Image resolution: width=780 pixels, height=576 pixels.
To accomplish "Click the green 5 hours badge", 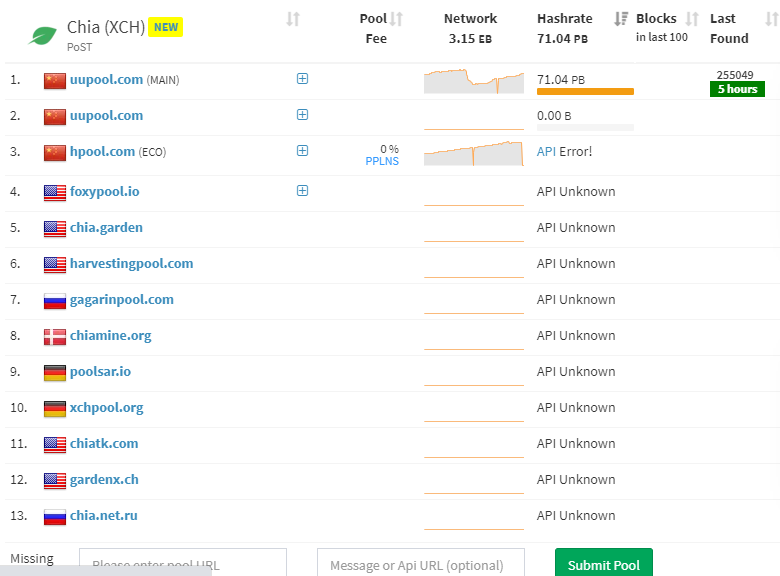I will 737,89.
